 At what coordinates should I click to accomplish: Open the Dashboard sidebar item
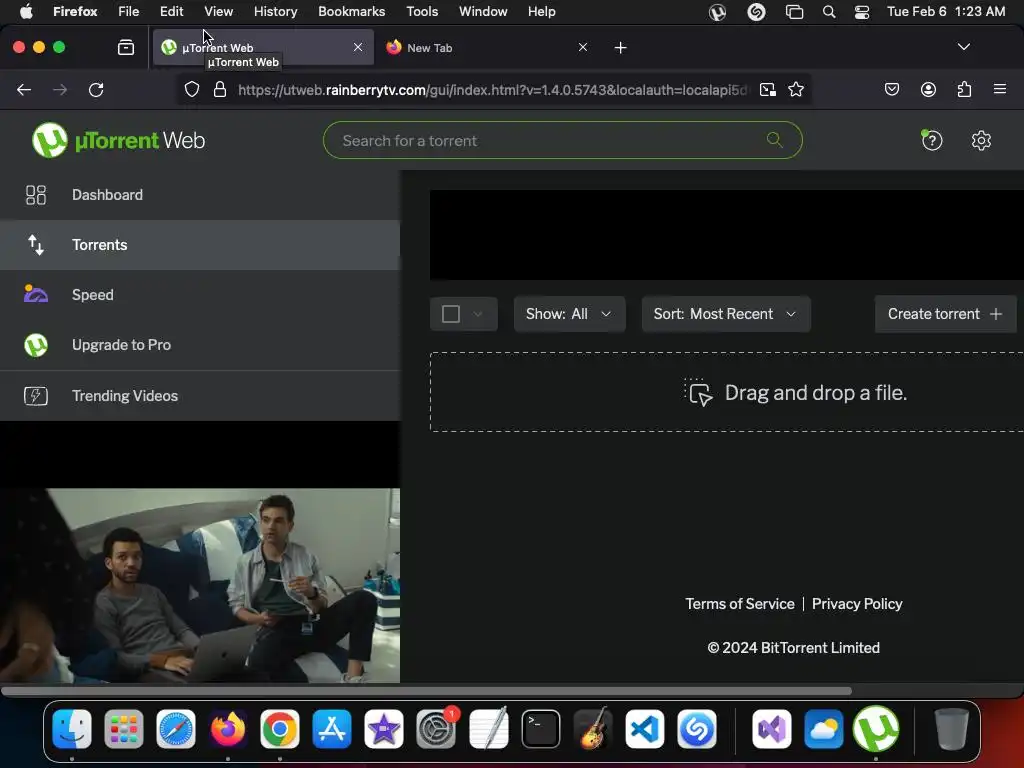point(200,195)
